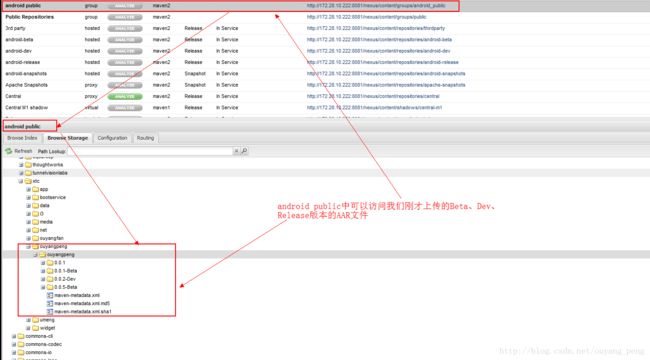The width and height of the screenshot is (650, 360).
Task: Click the ANALYZE button in the android-dev row
Action: pos(125,51)
